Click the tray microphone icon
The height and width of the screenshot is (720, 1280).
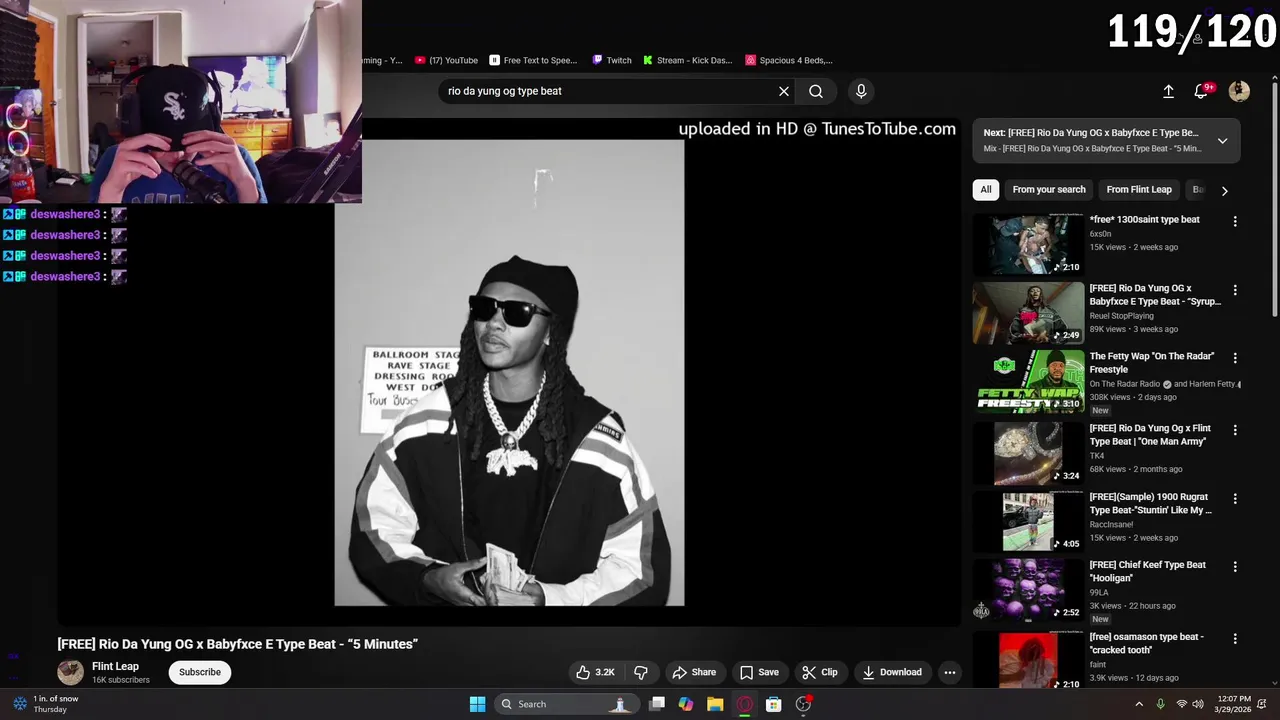tap(1160, 704)
